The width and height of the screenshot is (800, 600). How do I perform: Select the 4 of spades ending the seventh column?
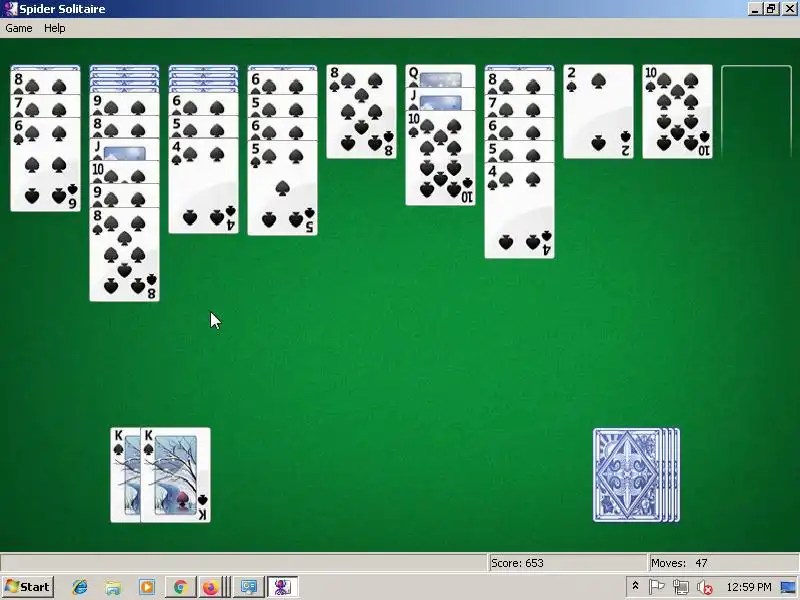(x=519, y=211)
